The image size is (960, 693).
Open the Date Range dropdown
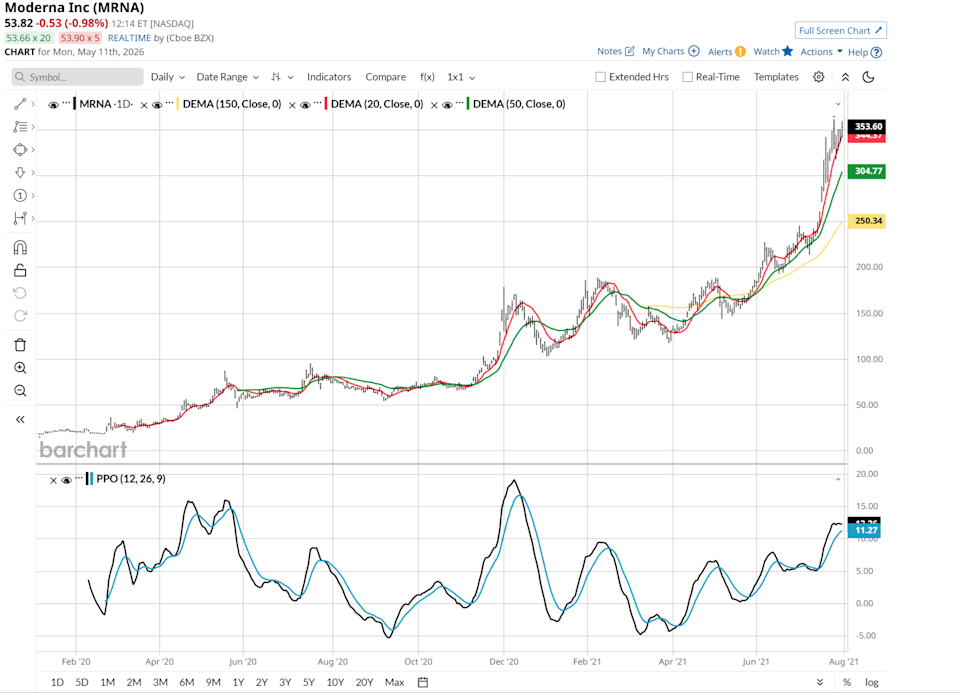228,77
